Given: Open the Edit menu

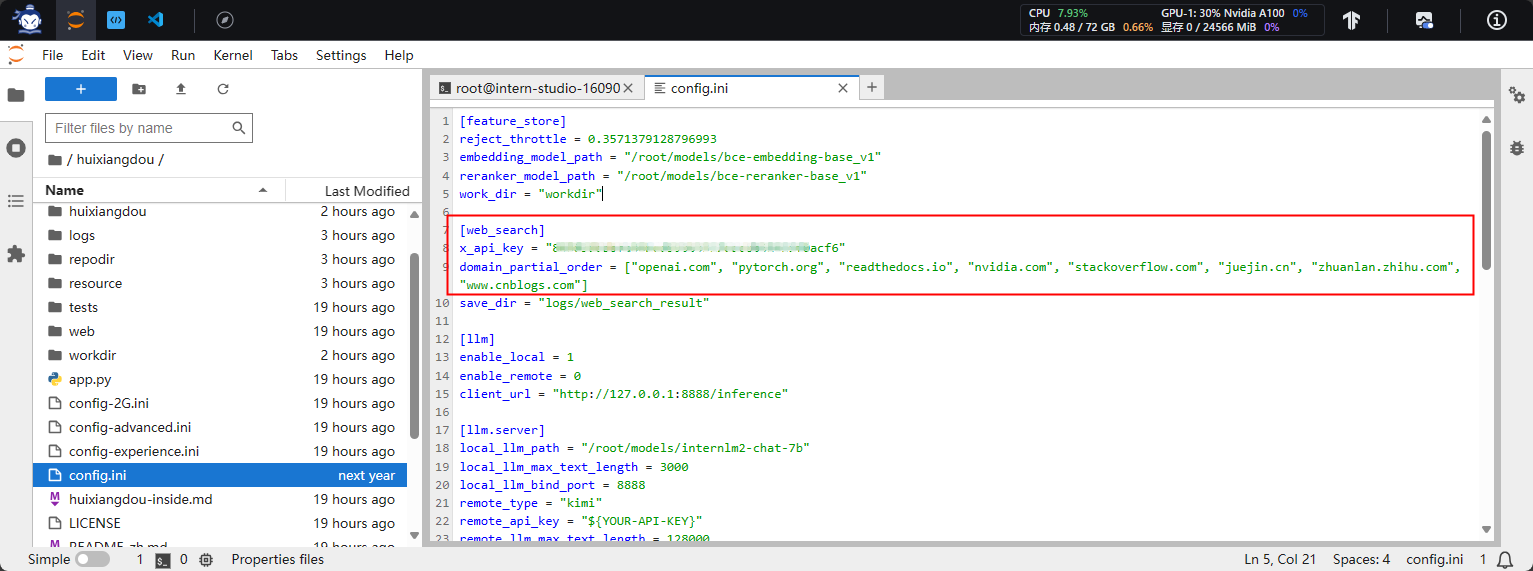Looking at the screenshot, I should [x=93, y=55].
